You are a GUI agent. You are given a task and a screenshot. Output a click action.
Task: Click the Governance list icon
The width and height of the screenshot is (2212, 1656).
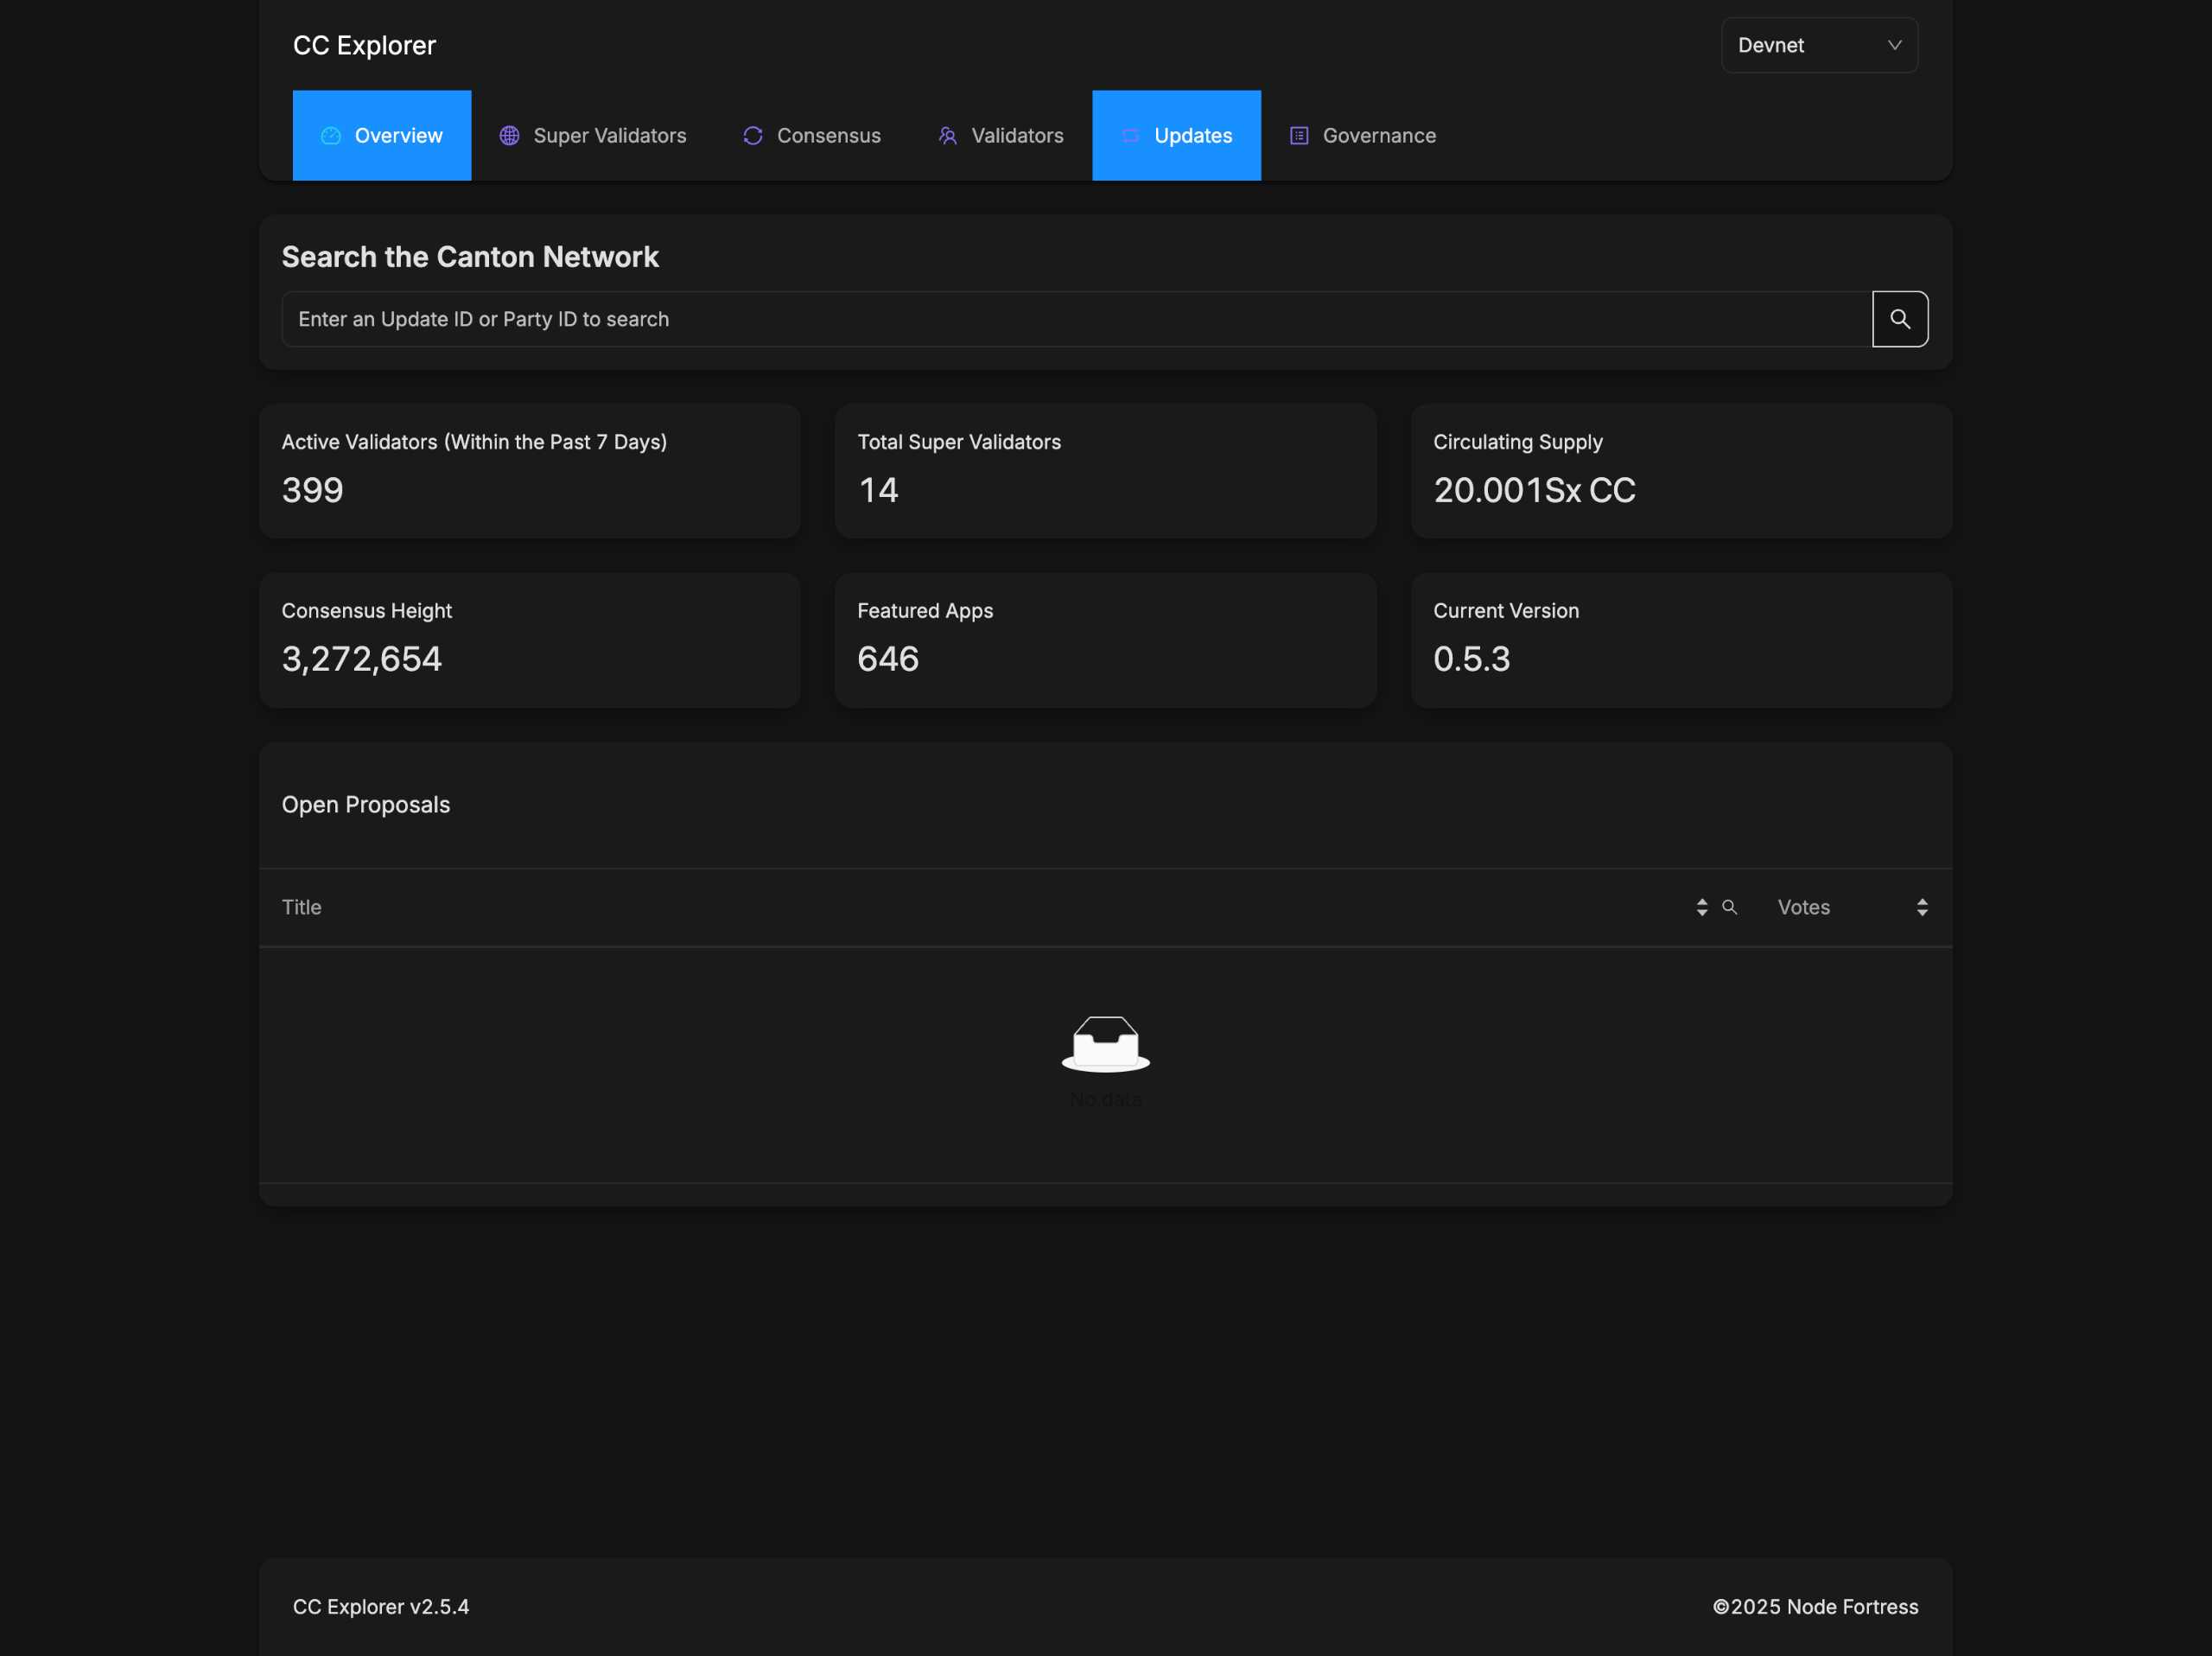pos(1299,136)
